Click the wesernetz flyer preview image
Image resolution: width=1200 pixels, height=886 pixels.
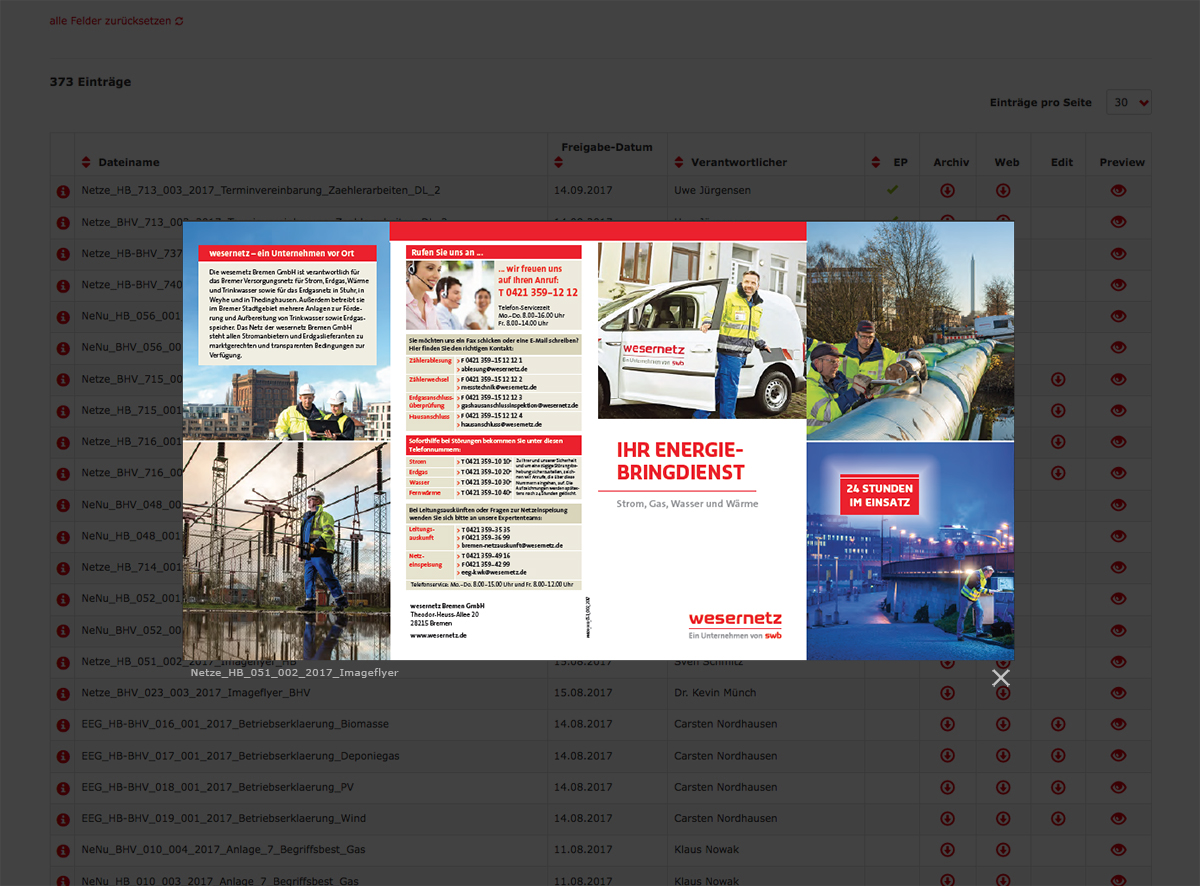598,440
